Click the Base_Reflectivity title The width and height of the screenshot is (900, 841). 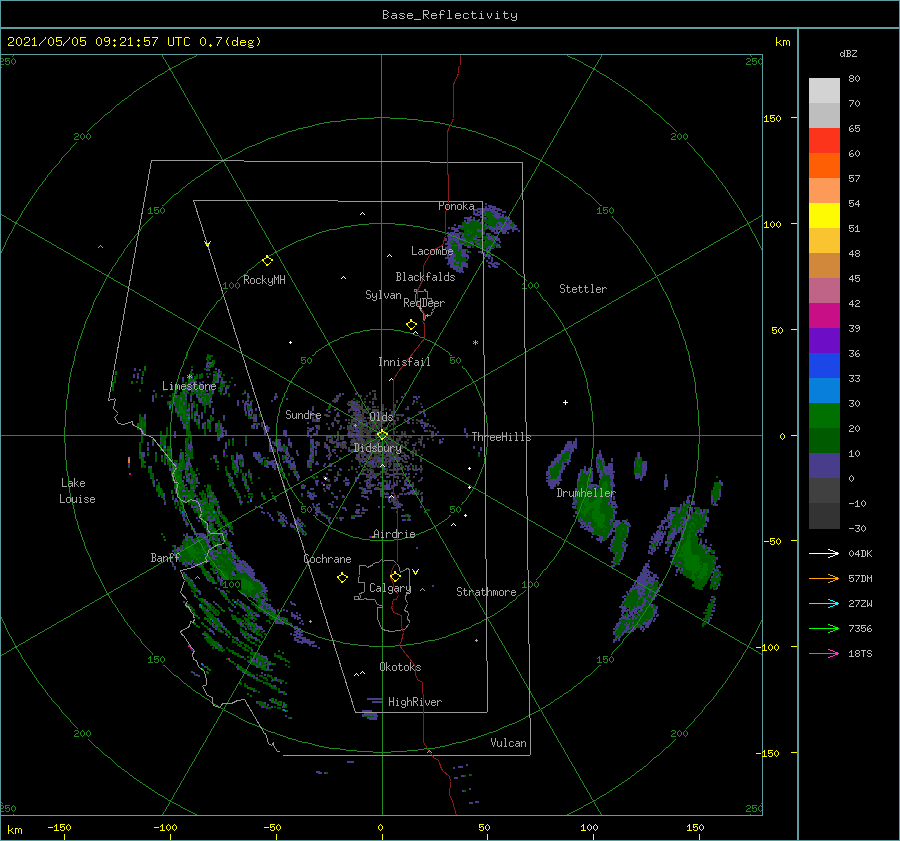tap(450, 15)
